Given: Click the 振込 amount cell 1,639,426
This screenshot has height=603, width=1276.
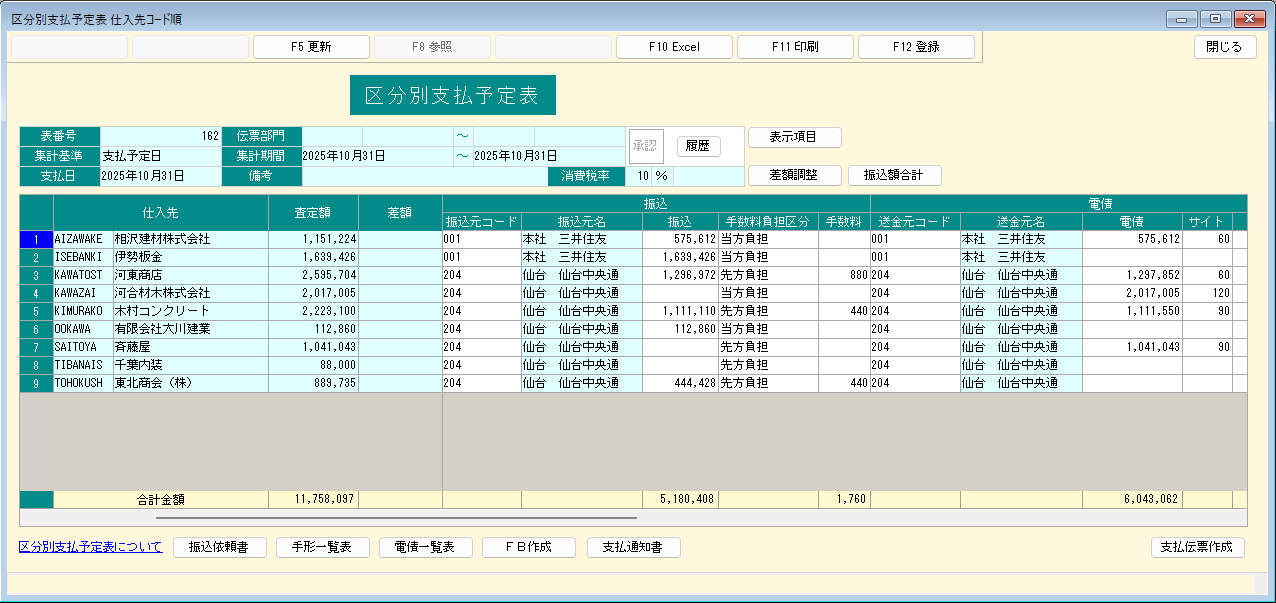Looking at the screenshot, I should (680, 258).
